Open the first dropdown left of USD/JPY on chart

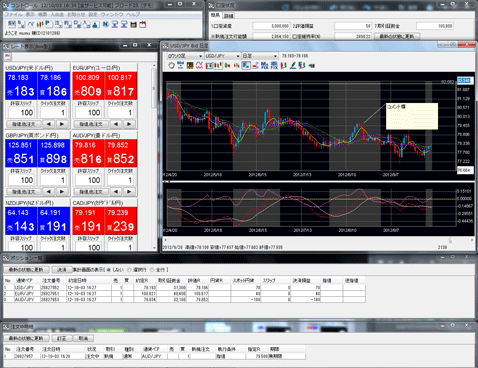(x=185, y=56)
